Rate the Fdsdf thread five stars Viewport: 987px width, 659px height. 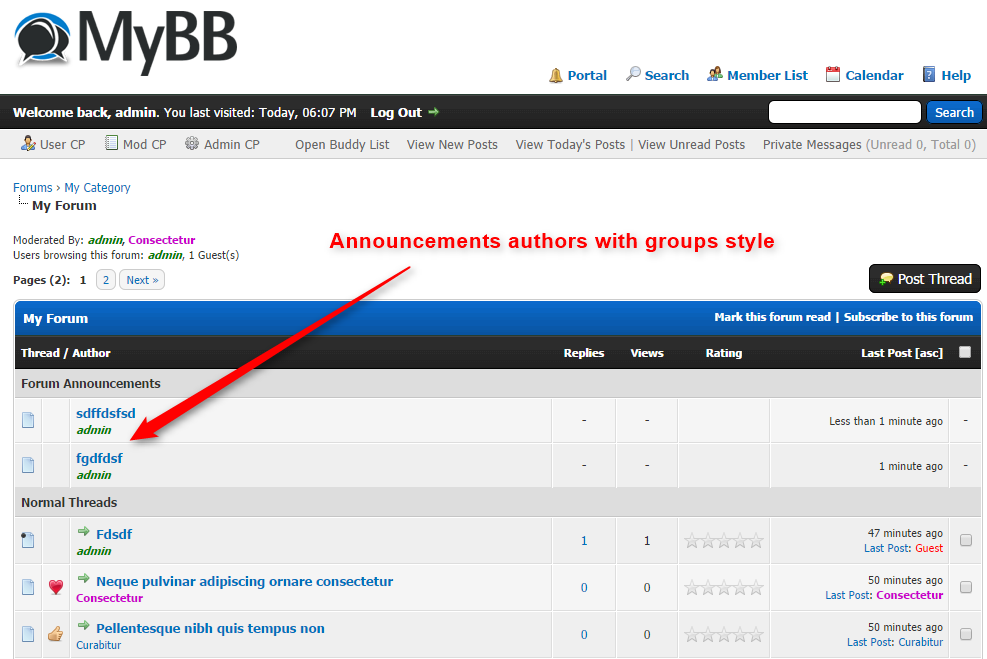click(756, 541)
